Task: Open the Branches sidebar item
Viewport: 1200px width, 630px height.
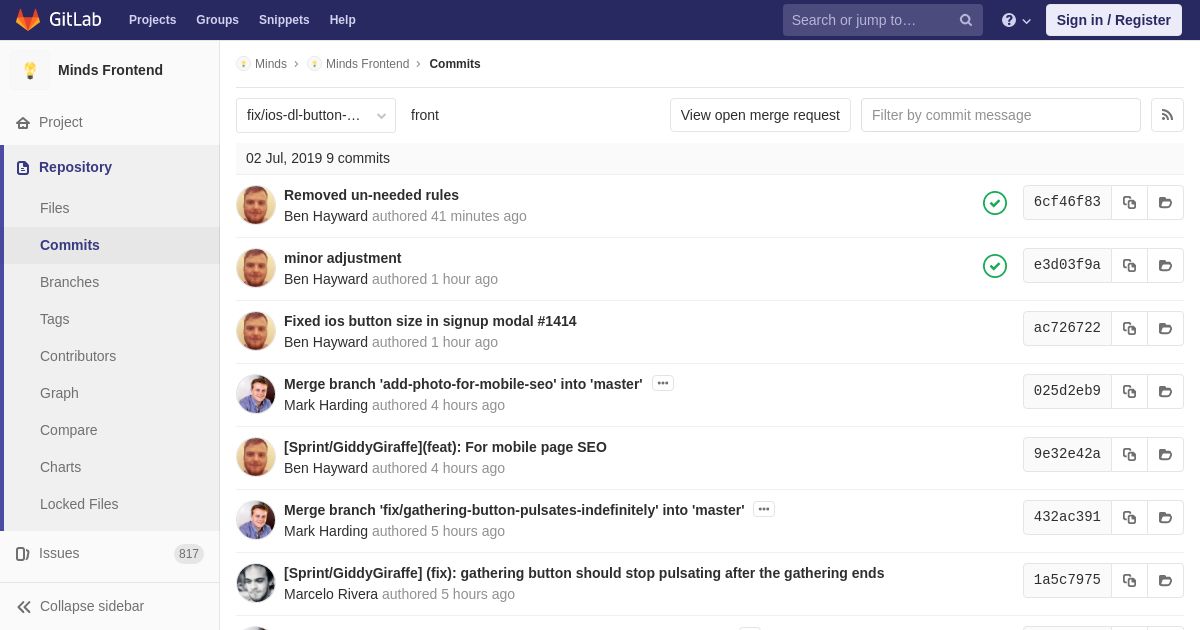Action: point(69,282)
